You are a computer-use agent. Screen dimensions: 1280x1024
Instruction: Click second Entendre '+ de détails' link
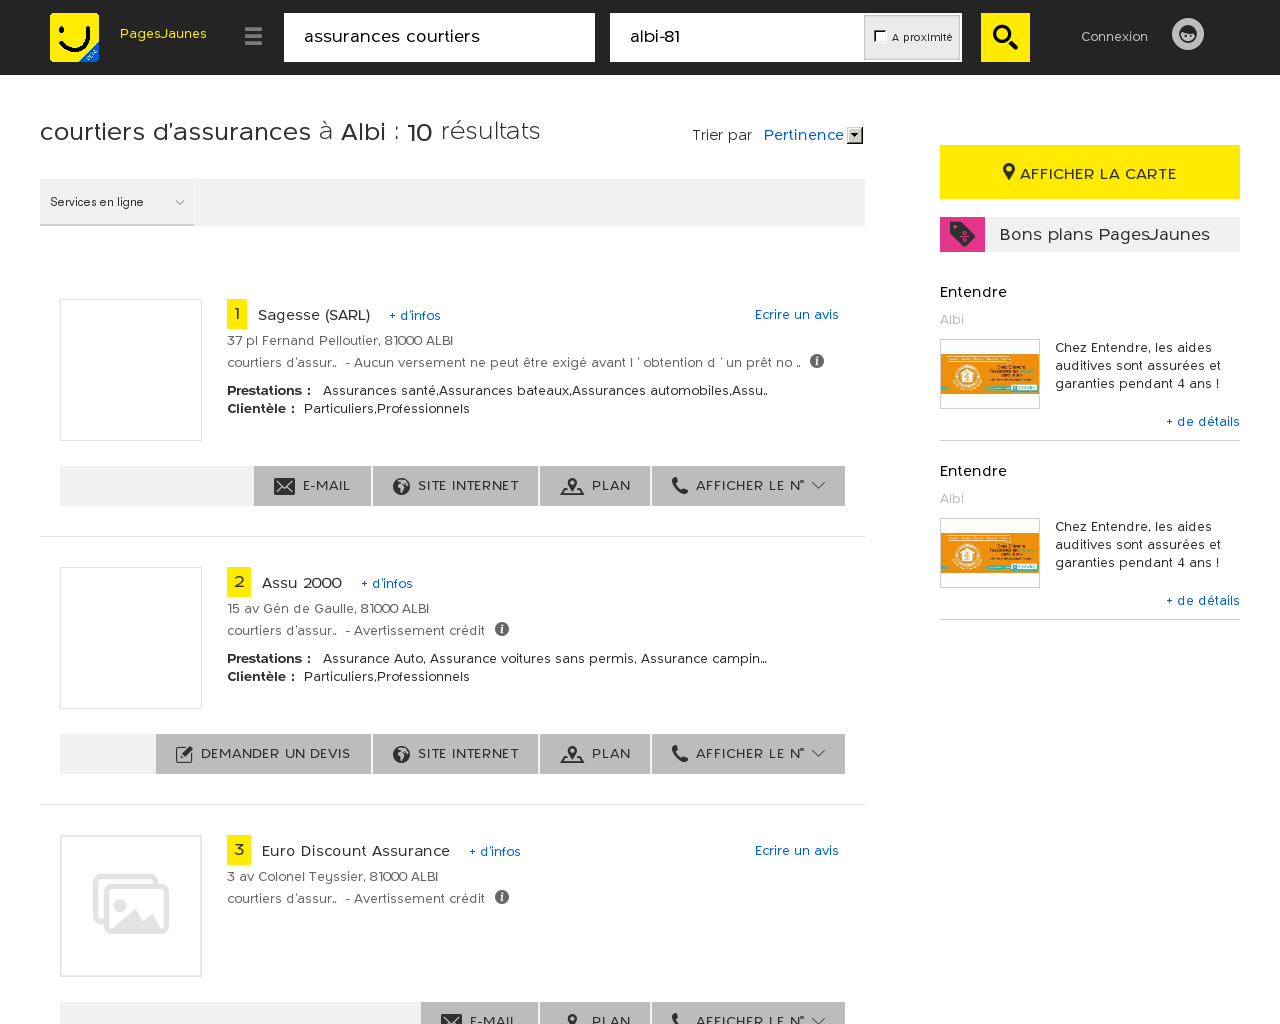(1203, 601)
